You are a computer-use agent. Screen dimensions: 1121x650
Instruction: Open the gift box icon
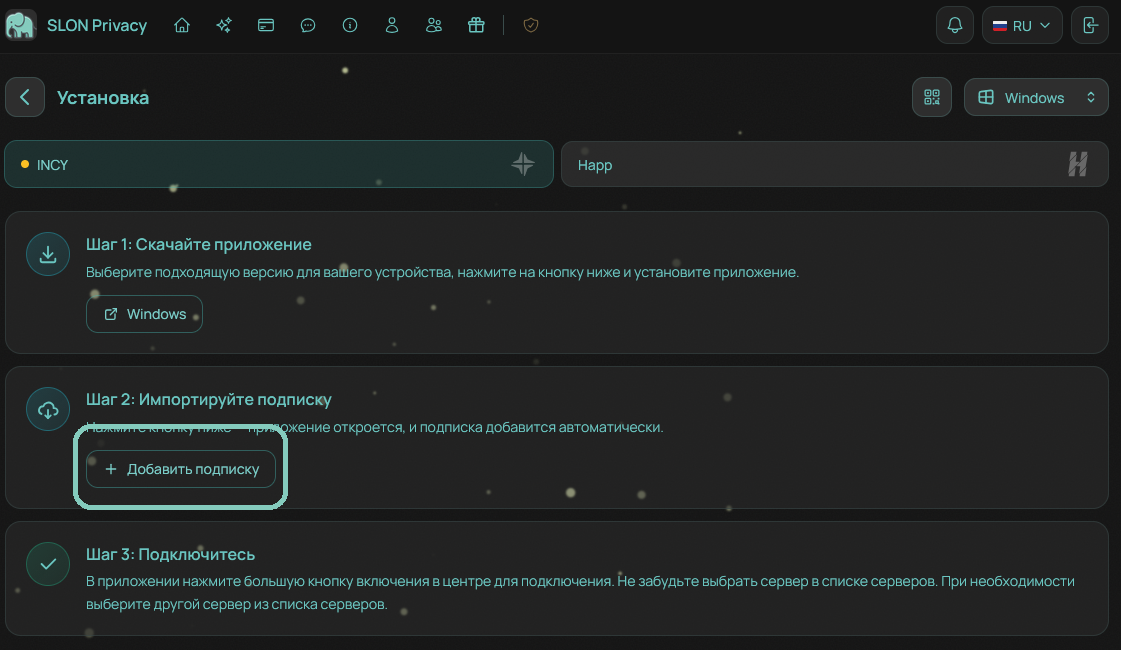(x=476, y=25)
